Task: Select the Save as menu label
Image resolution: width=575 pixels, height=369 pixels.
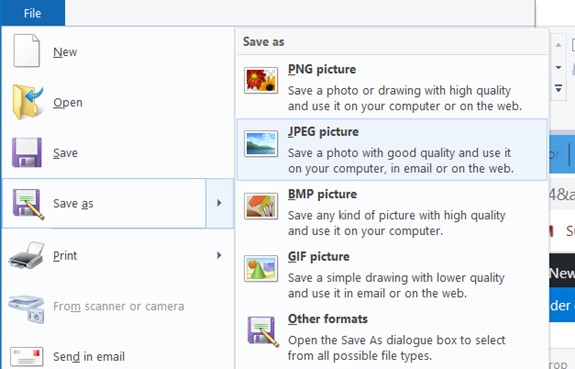Action: (73, 204)
